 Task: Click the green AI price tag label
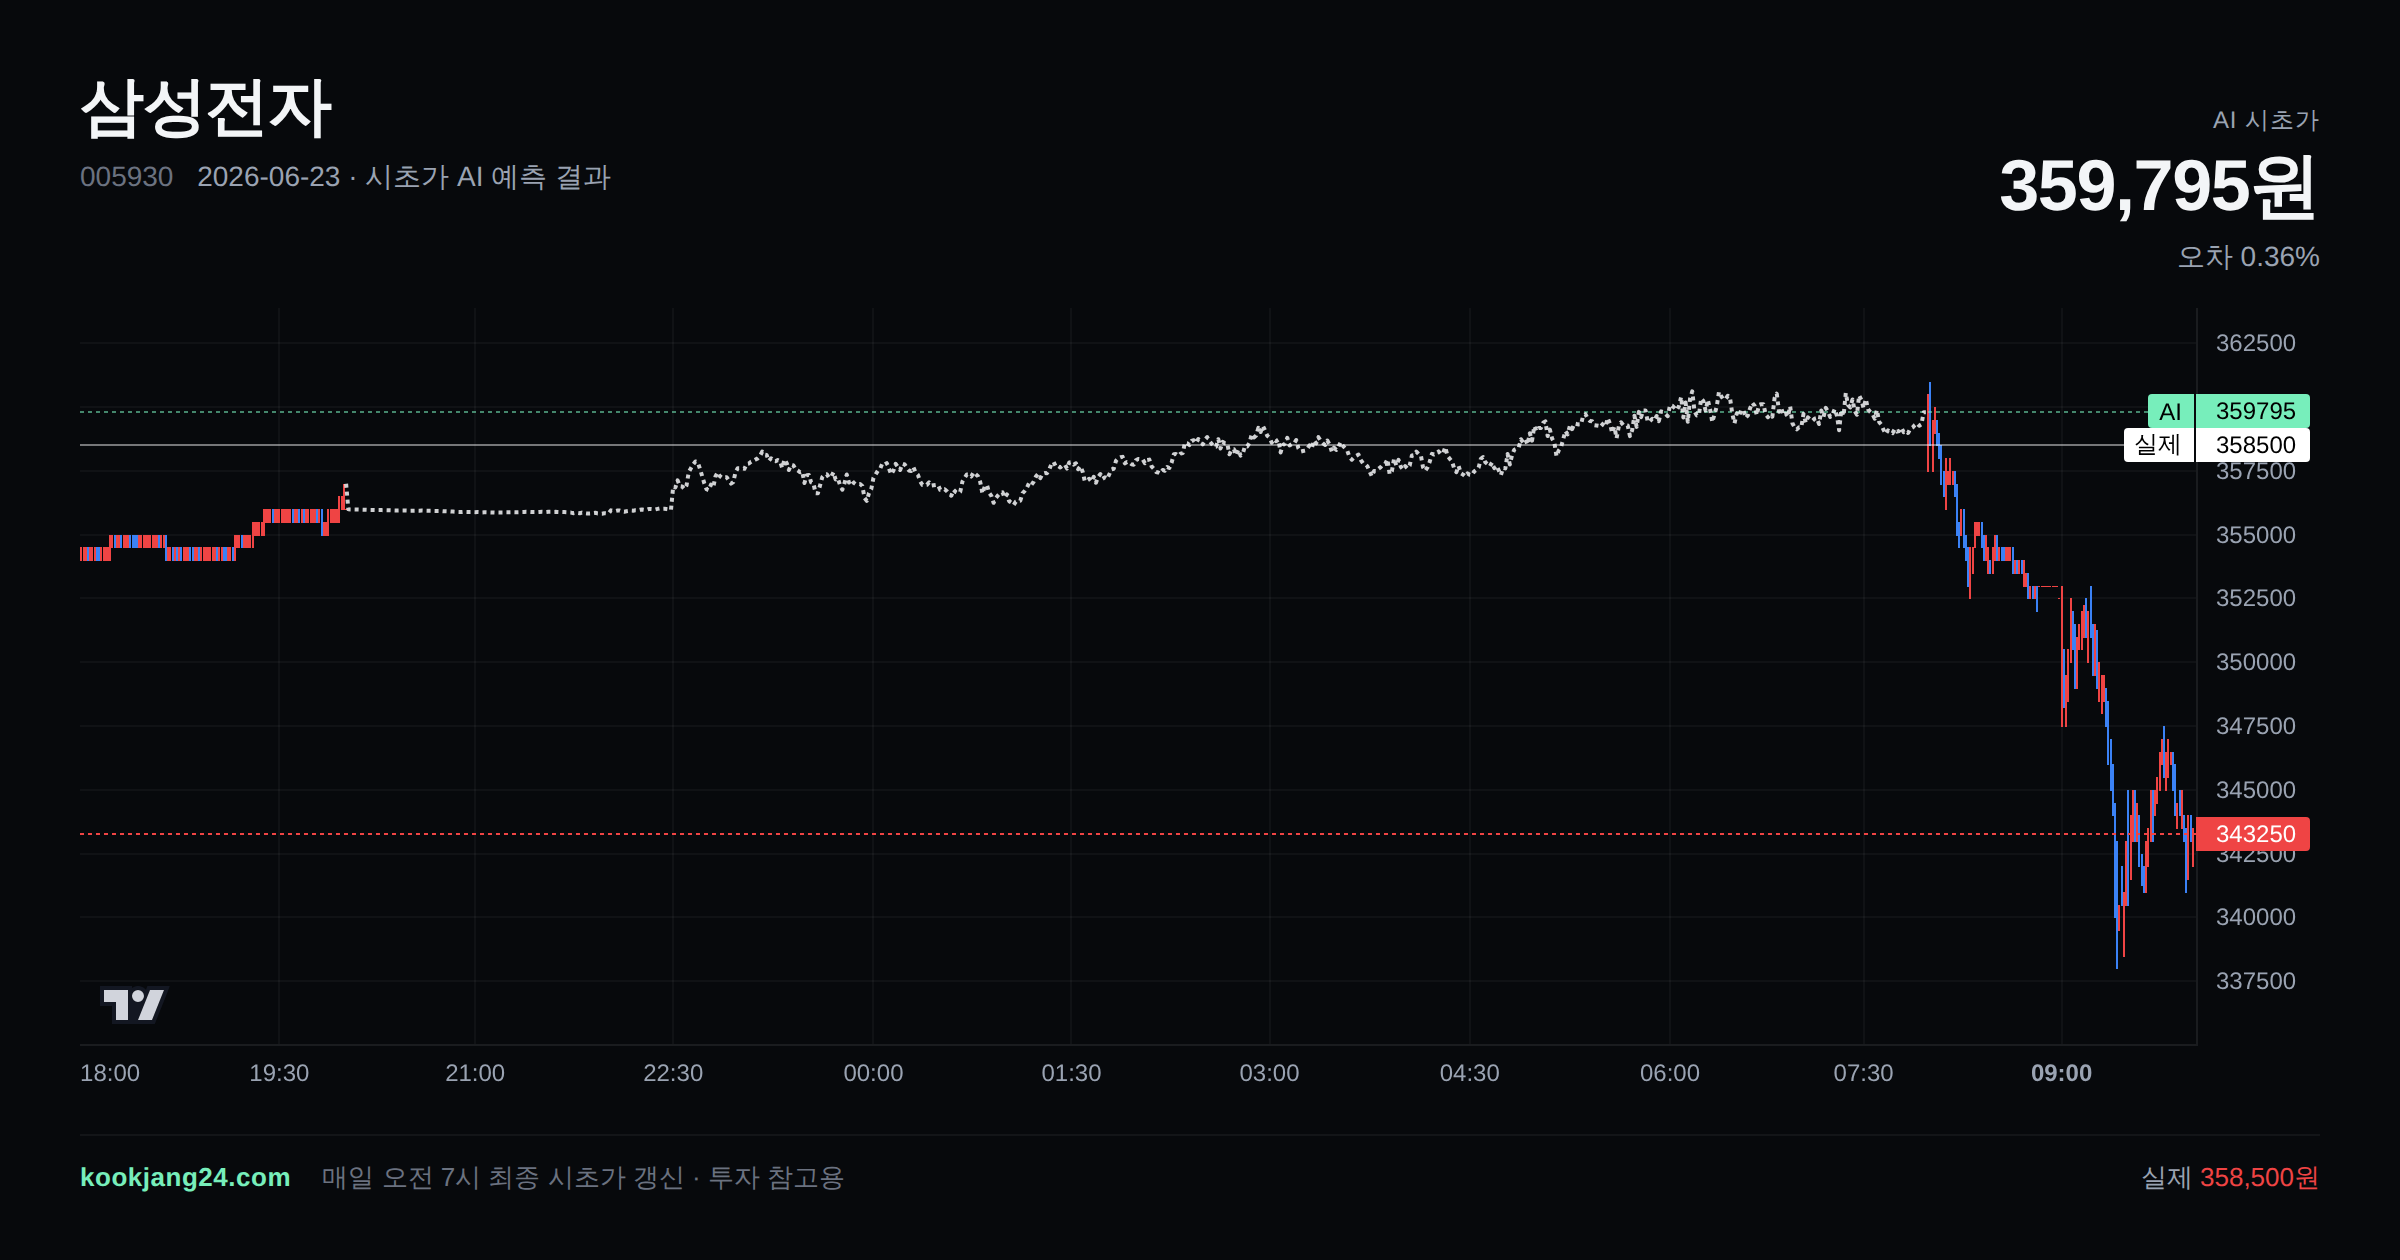pyautogui.click(x=2171, y=411)
